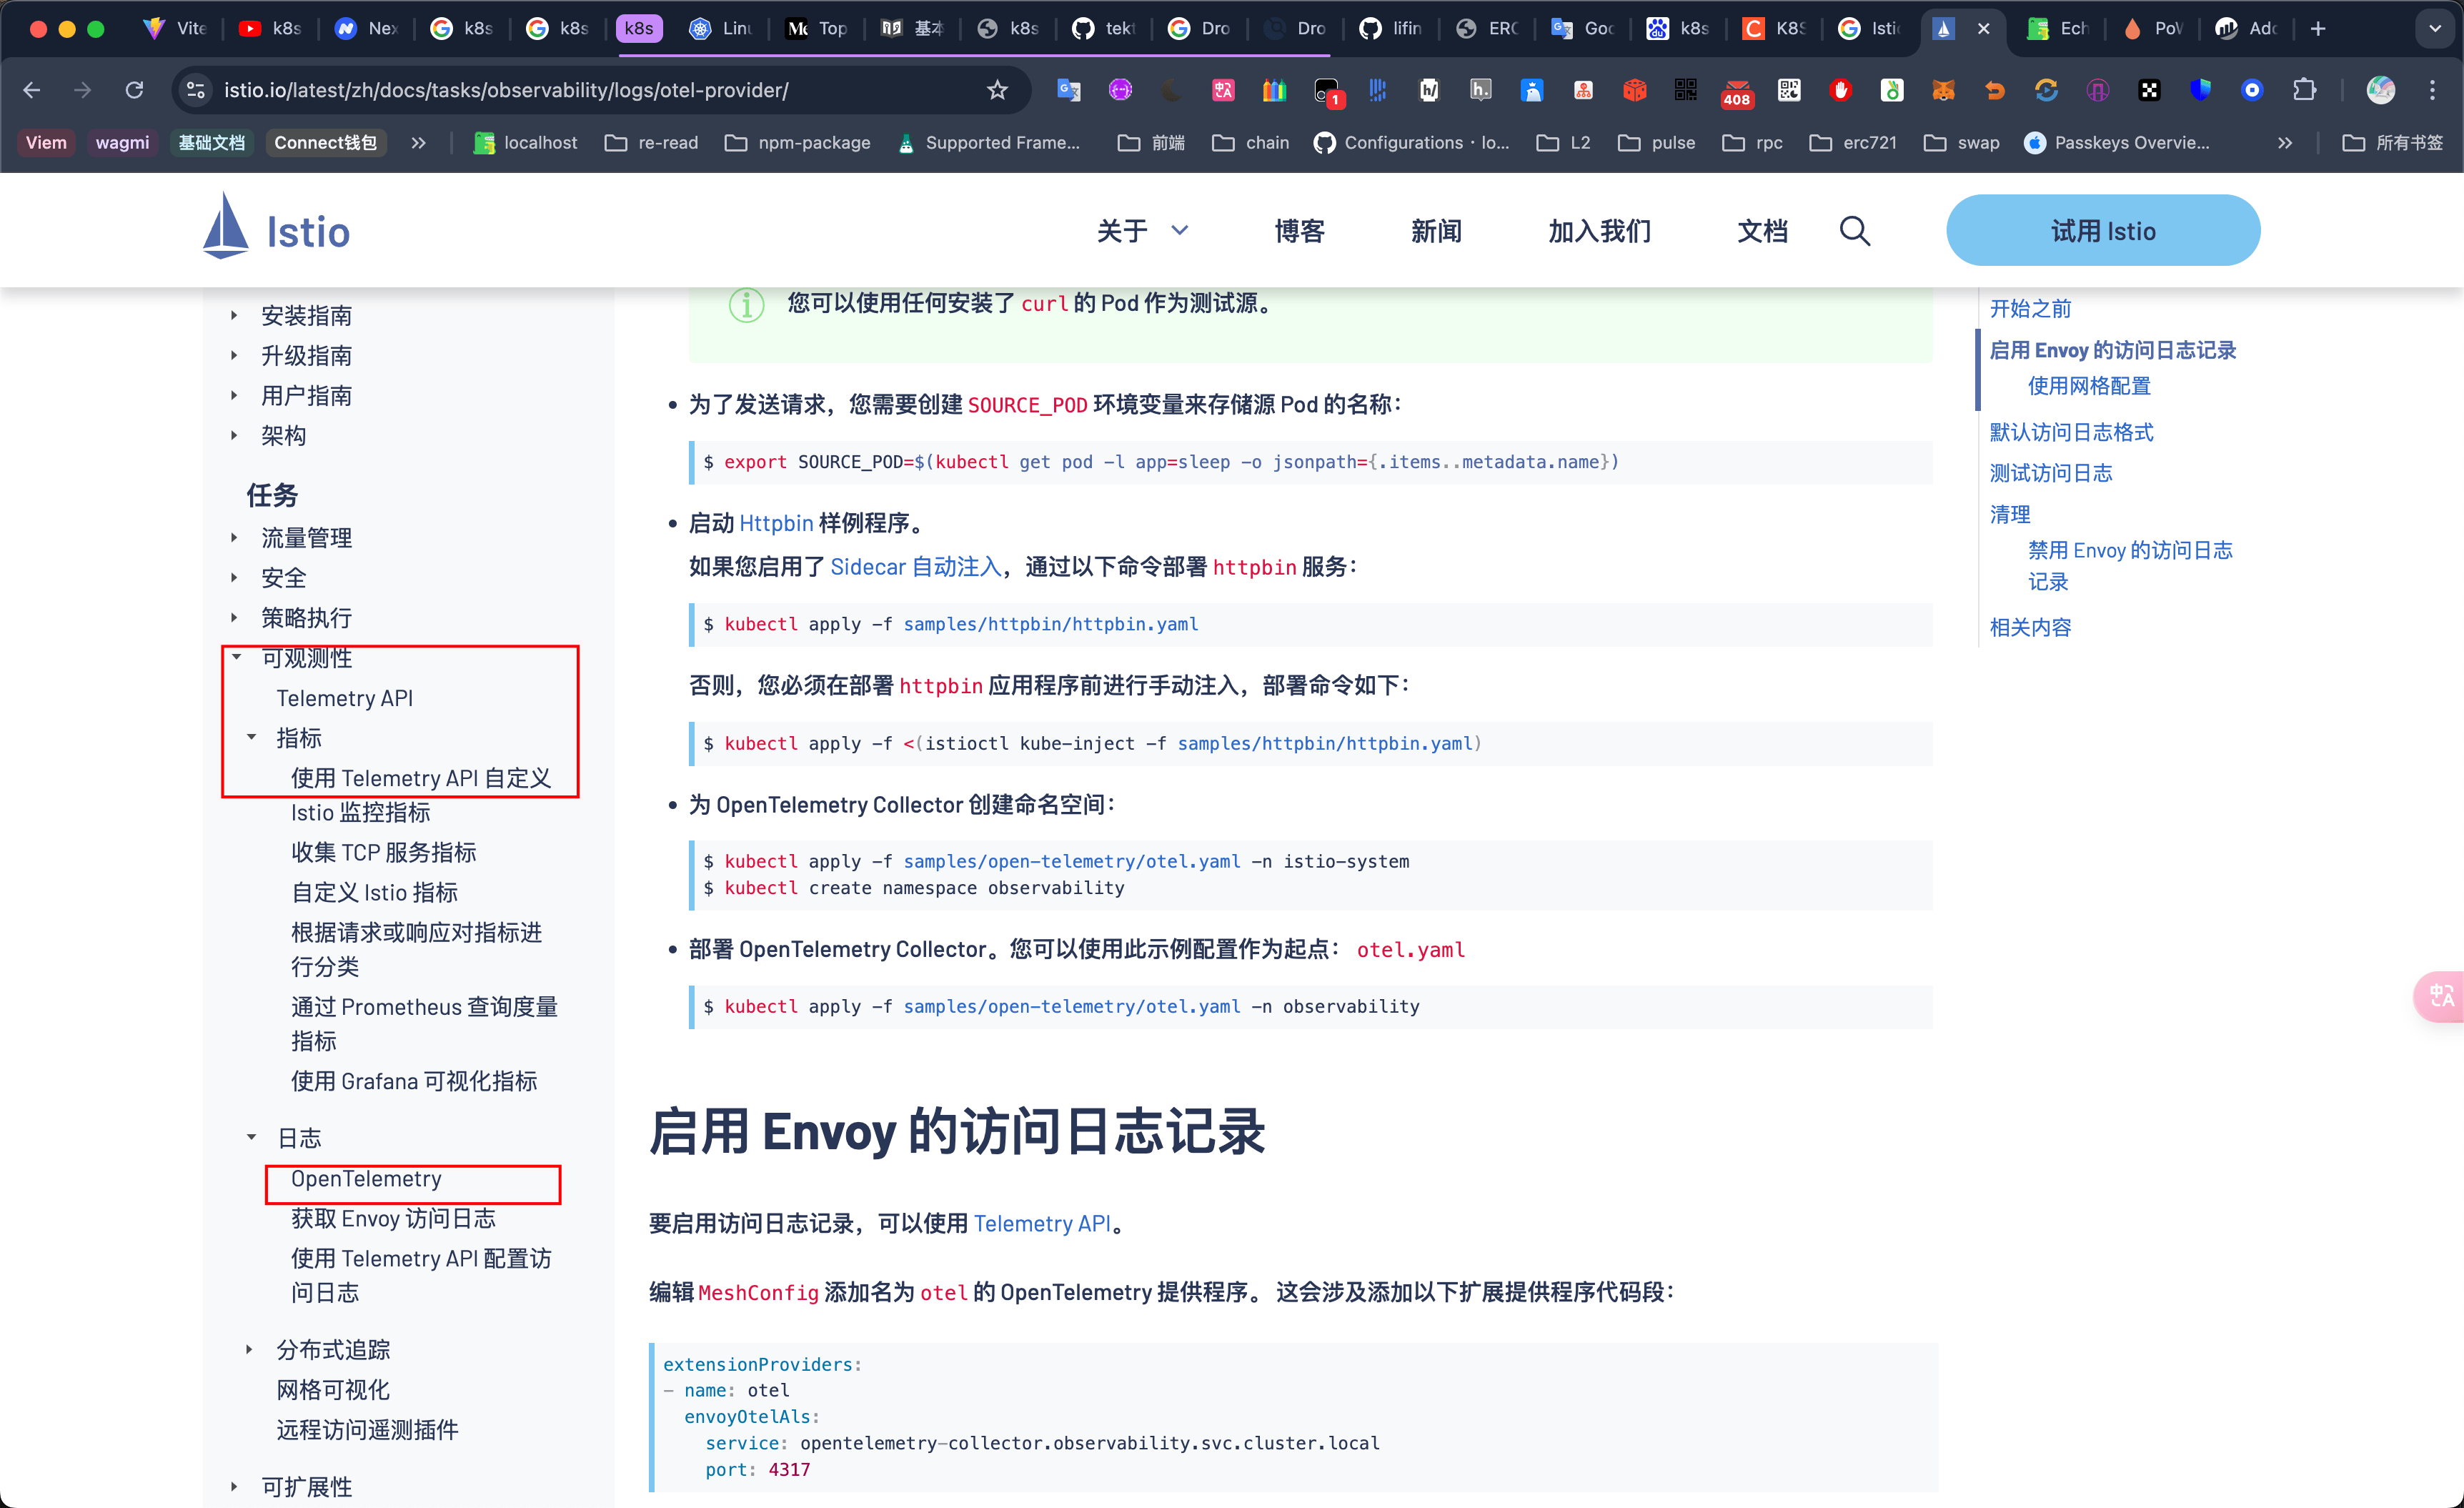
Task: Open the Supported Frameworks bookmark
Action: 989,143
